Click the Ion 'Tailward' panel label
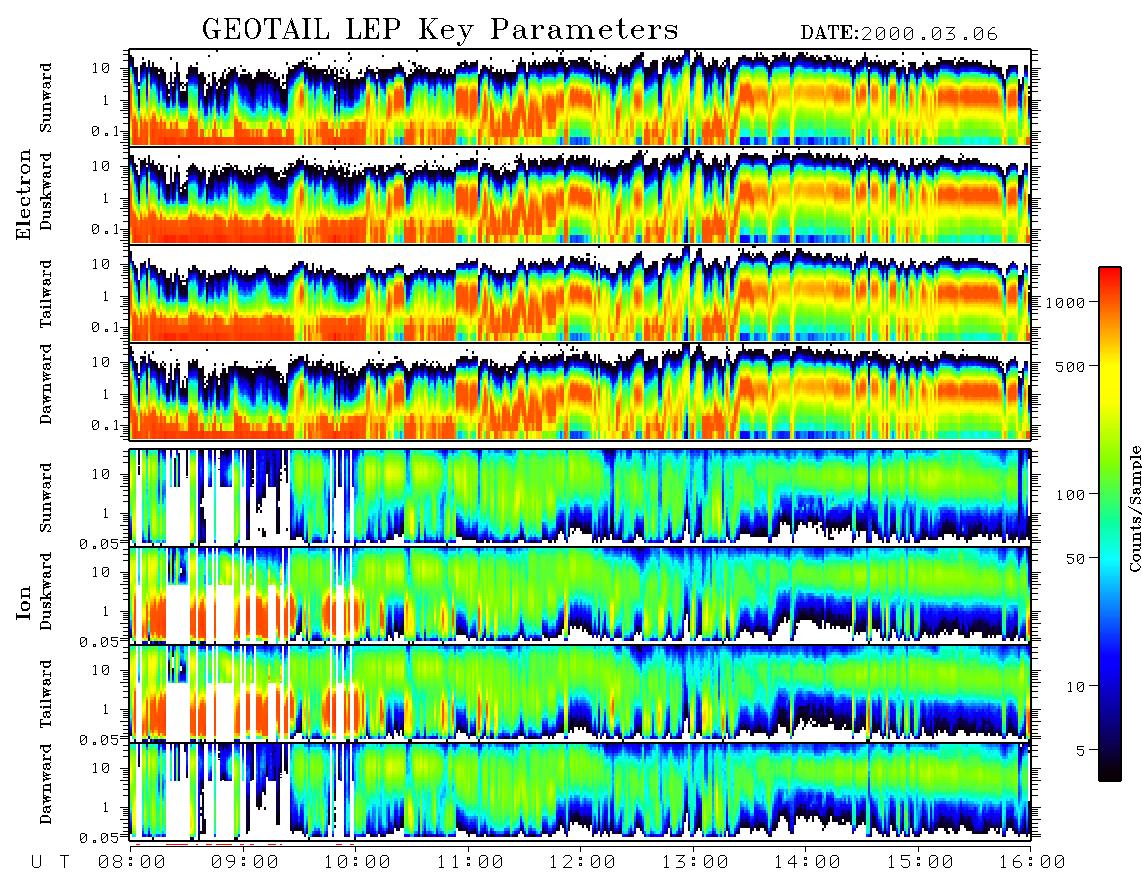Screen dimensions: 1142x880 (46, 694)
